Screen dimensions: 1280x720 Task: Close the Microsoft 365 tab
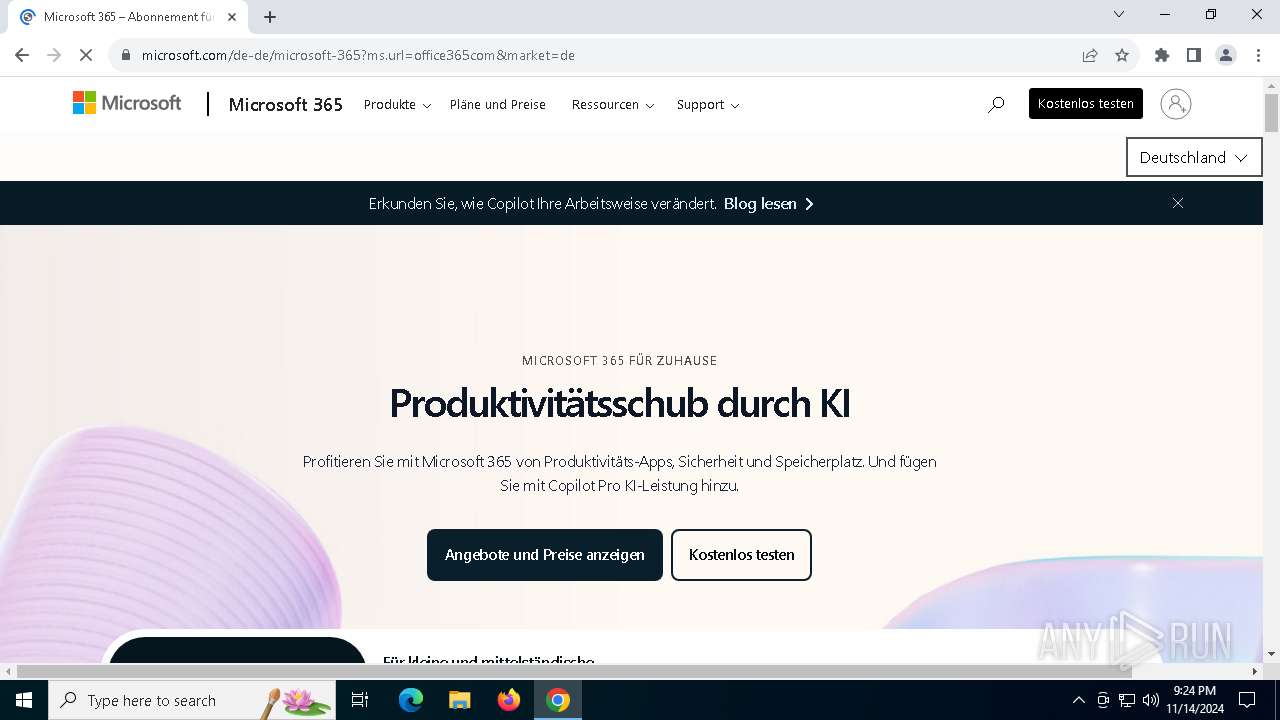(233, 17)
